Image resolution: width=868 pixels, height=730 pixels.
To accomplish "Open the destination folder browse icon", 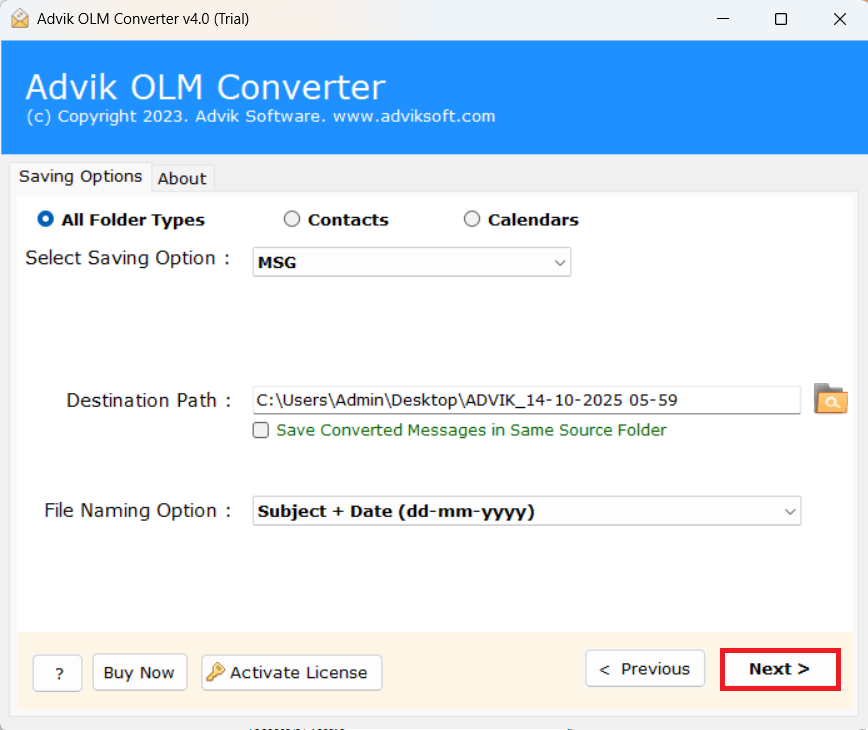I will click(830, 399).
